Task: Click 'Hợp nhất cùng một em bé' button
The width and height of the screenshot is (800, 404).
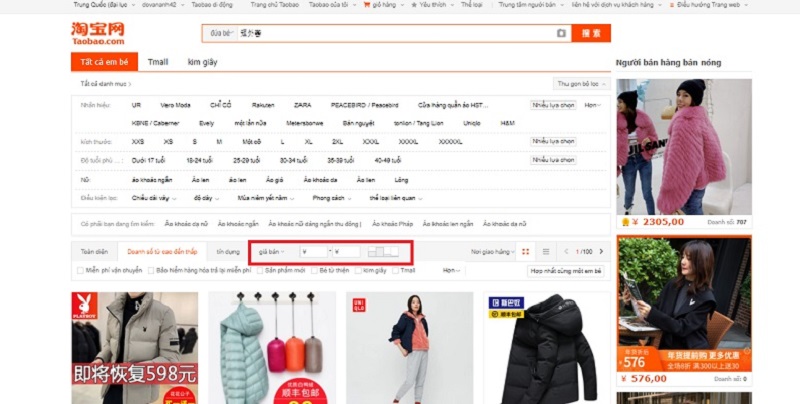Action: click(x=565, y=271)
